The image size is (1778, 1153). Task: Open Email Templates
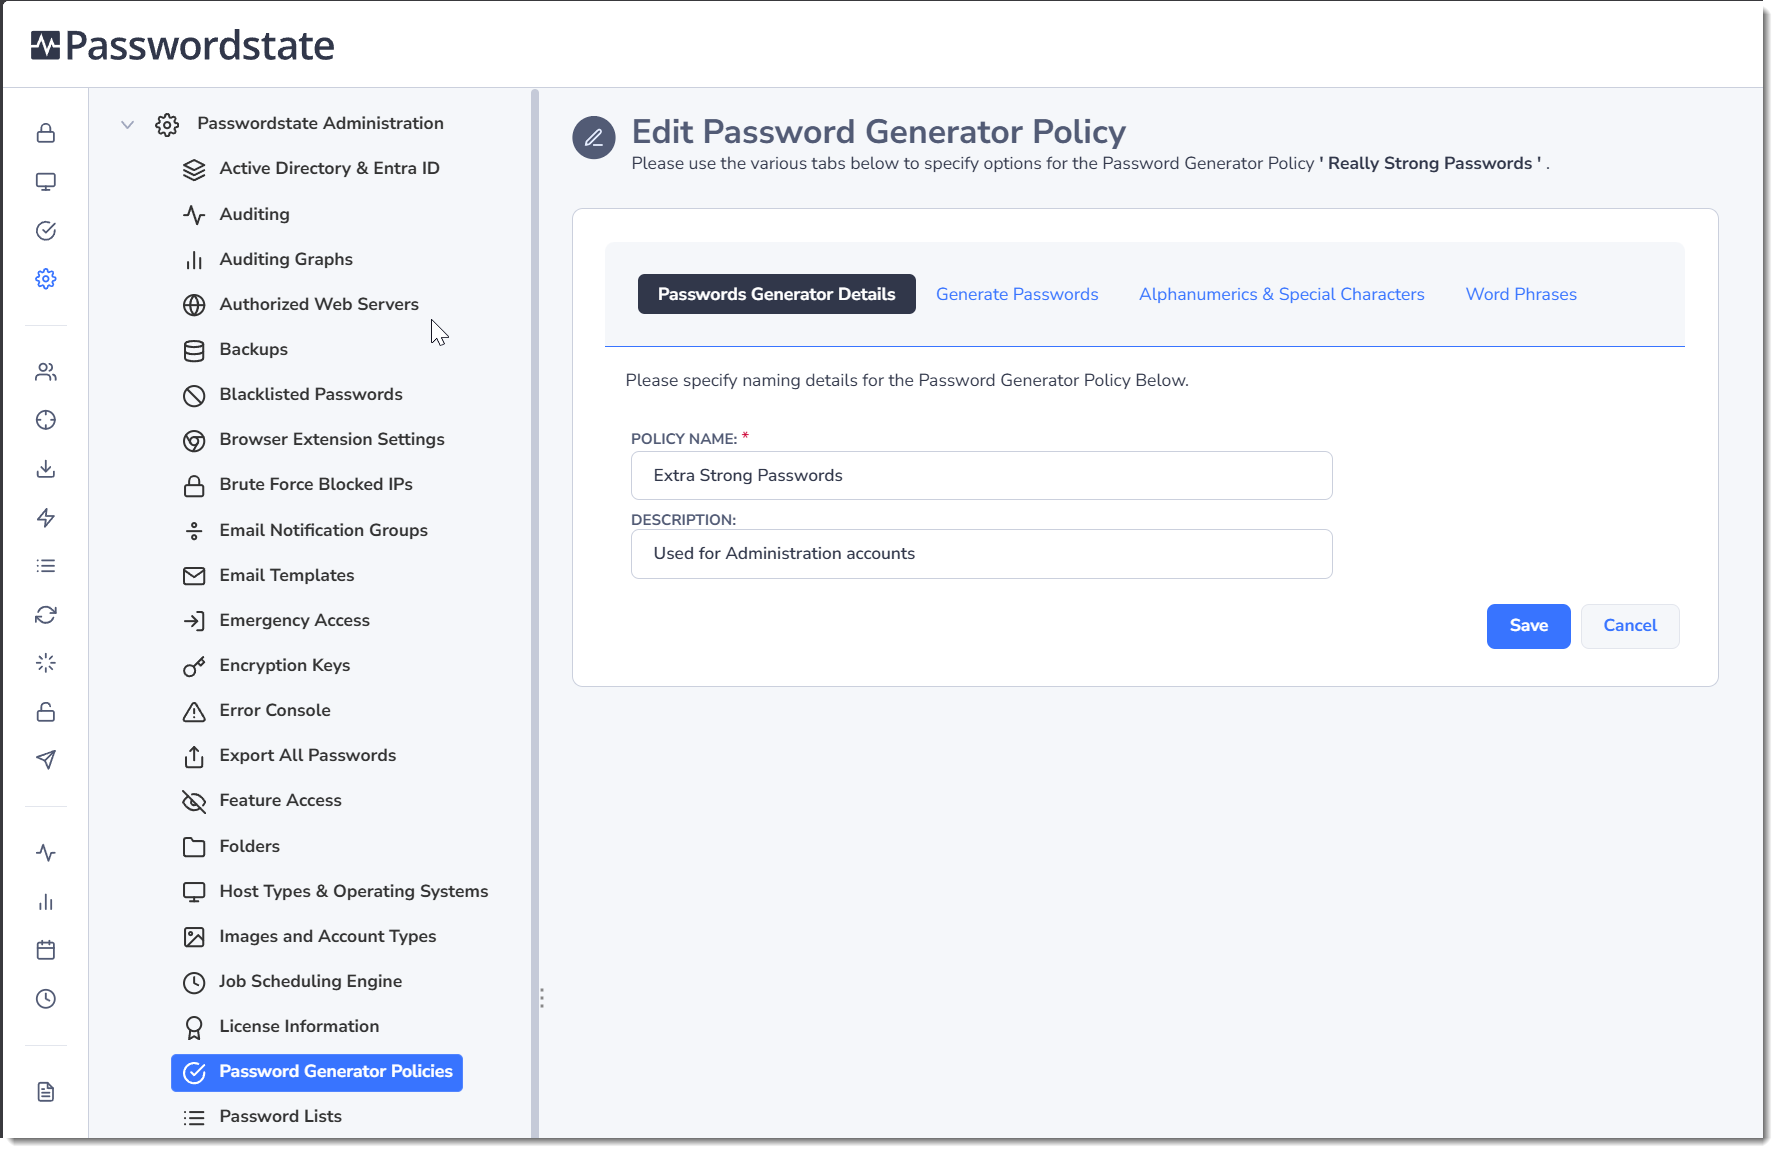point(287,575)
